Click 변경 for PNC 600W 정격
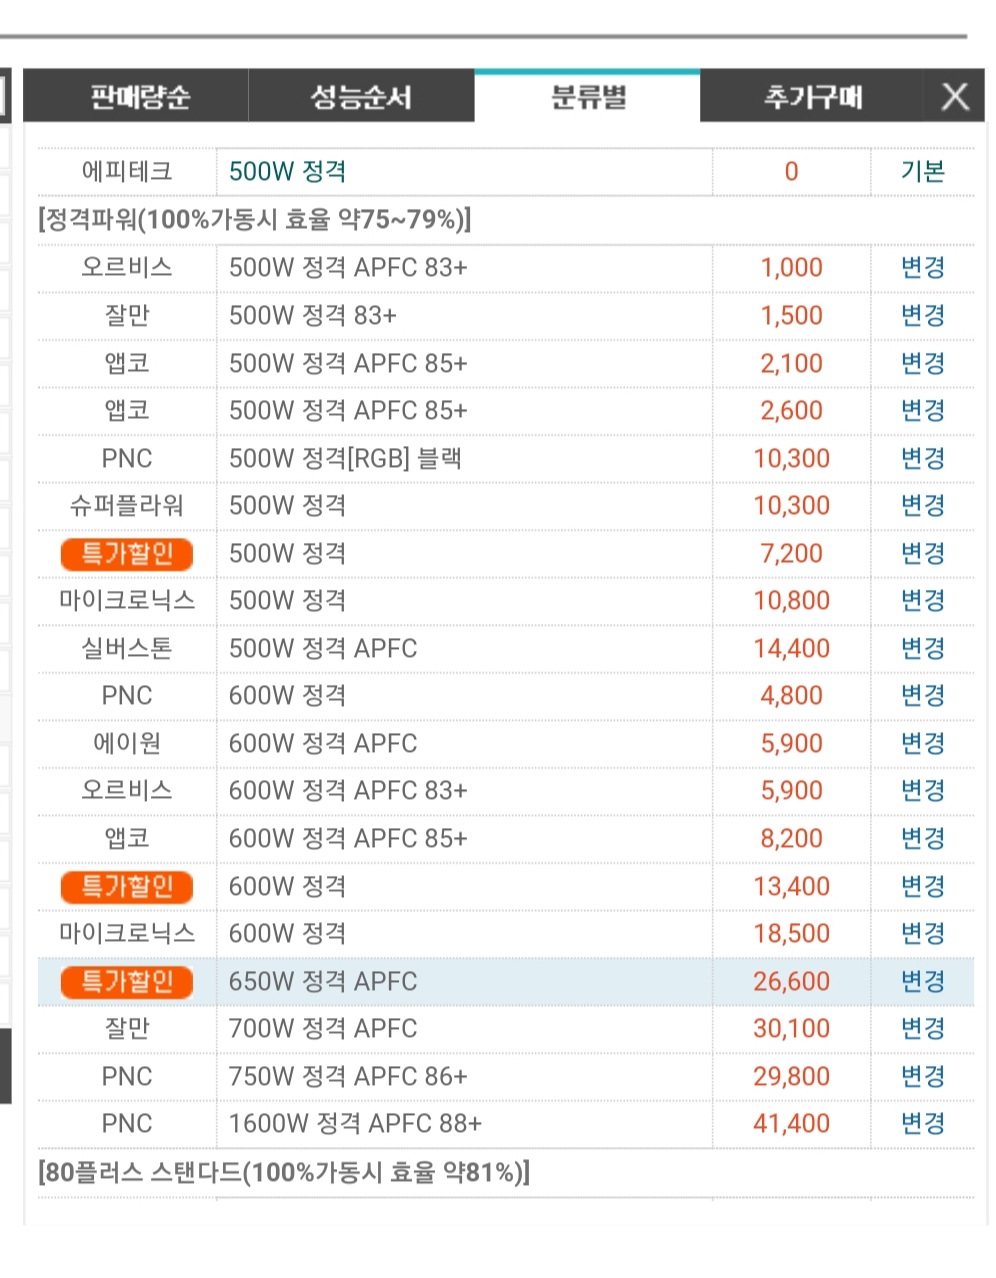The height and width of the screenshot is (1278, 996). pos(922,695)
